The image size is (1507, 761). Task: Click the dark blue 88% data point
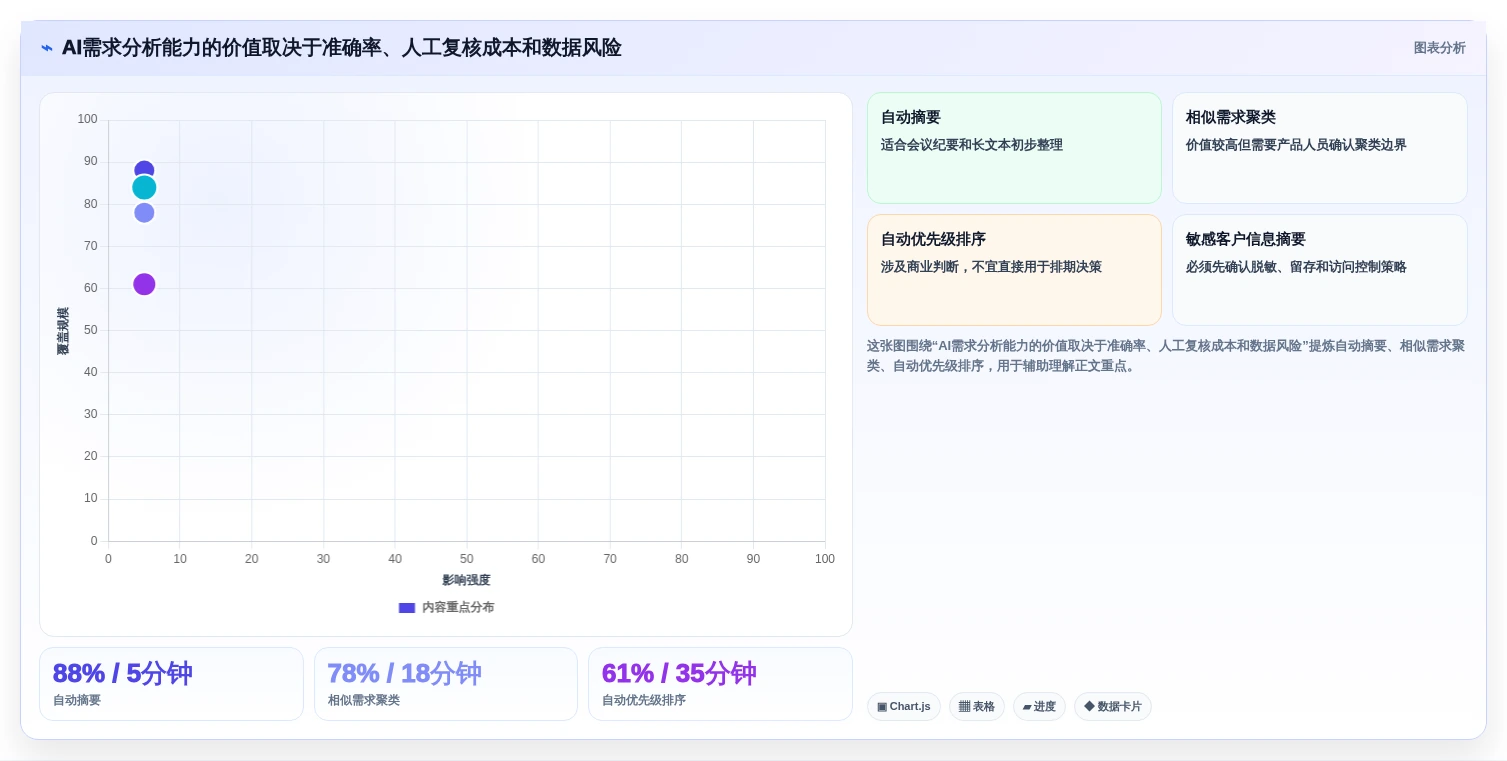coord(144,169)
